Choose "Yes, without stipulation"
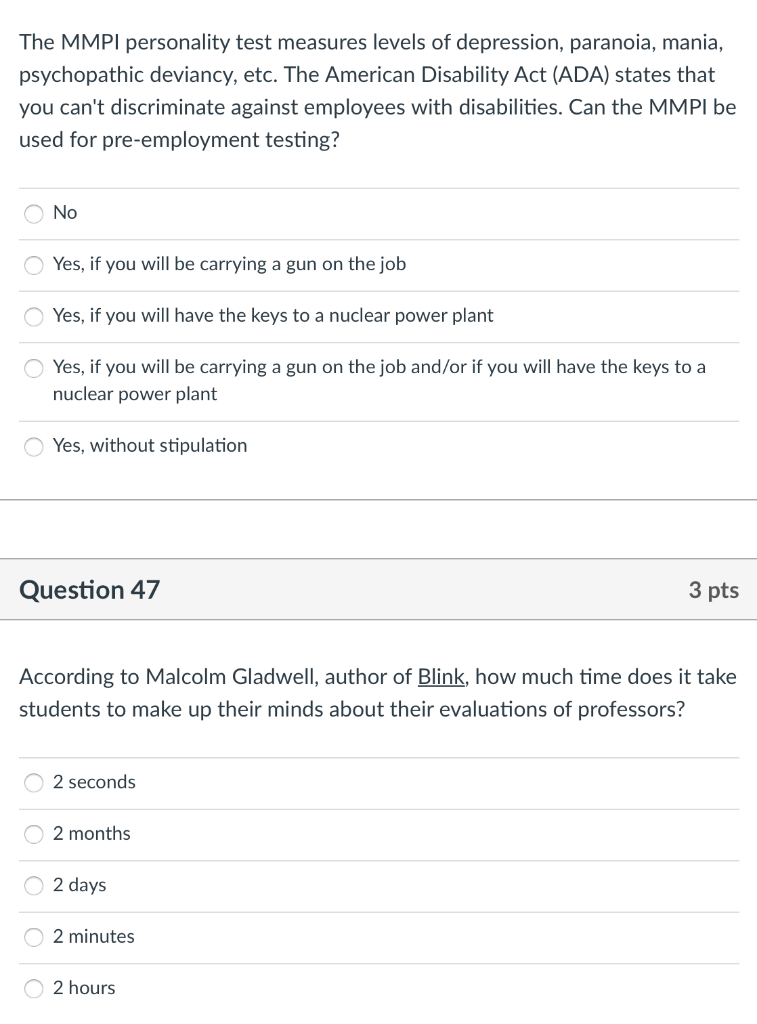This screenshot has width=757, height=1024. click(34, 447)
